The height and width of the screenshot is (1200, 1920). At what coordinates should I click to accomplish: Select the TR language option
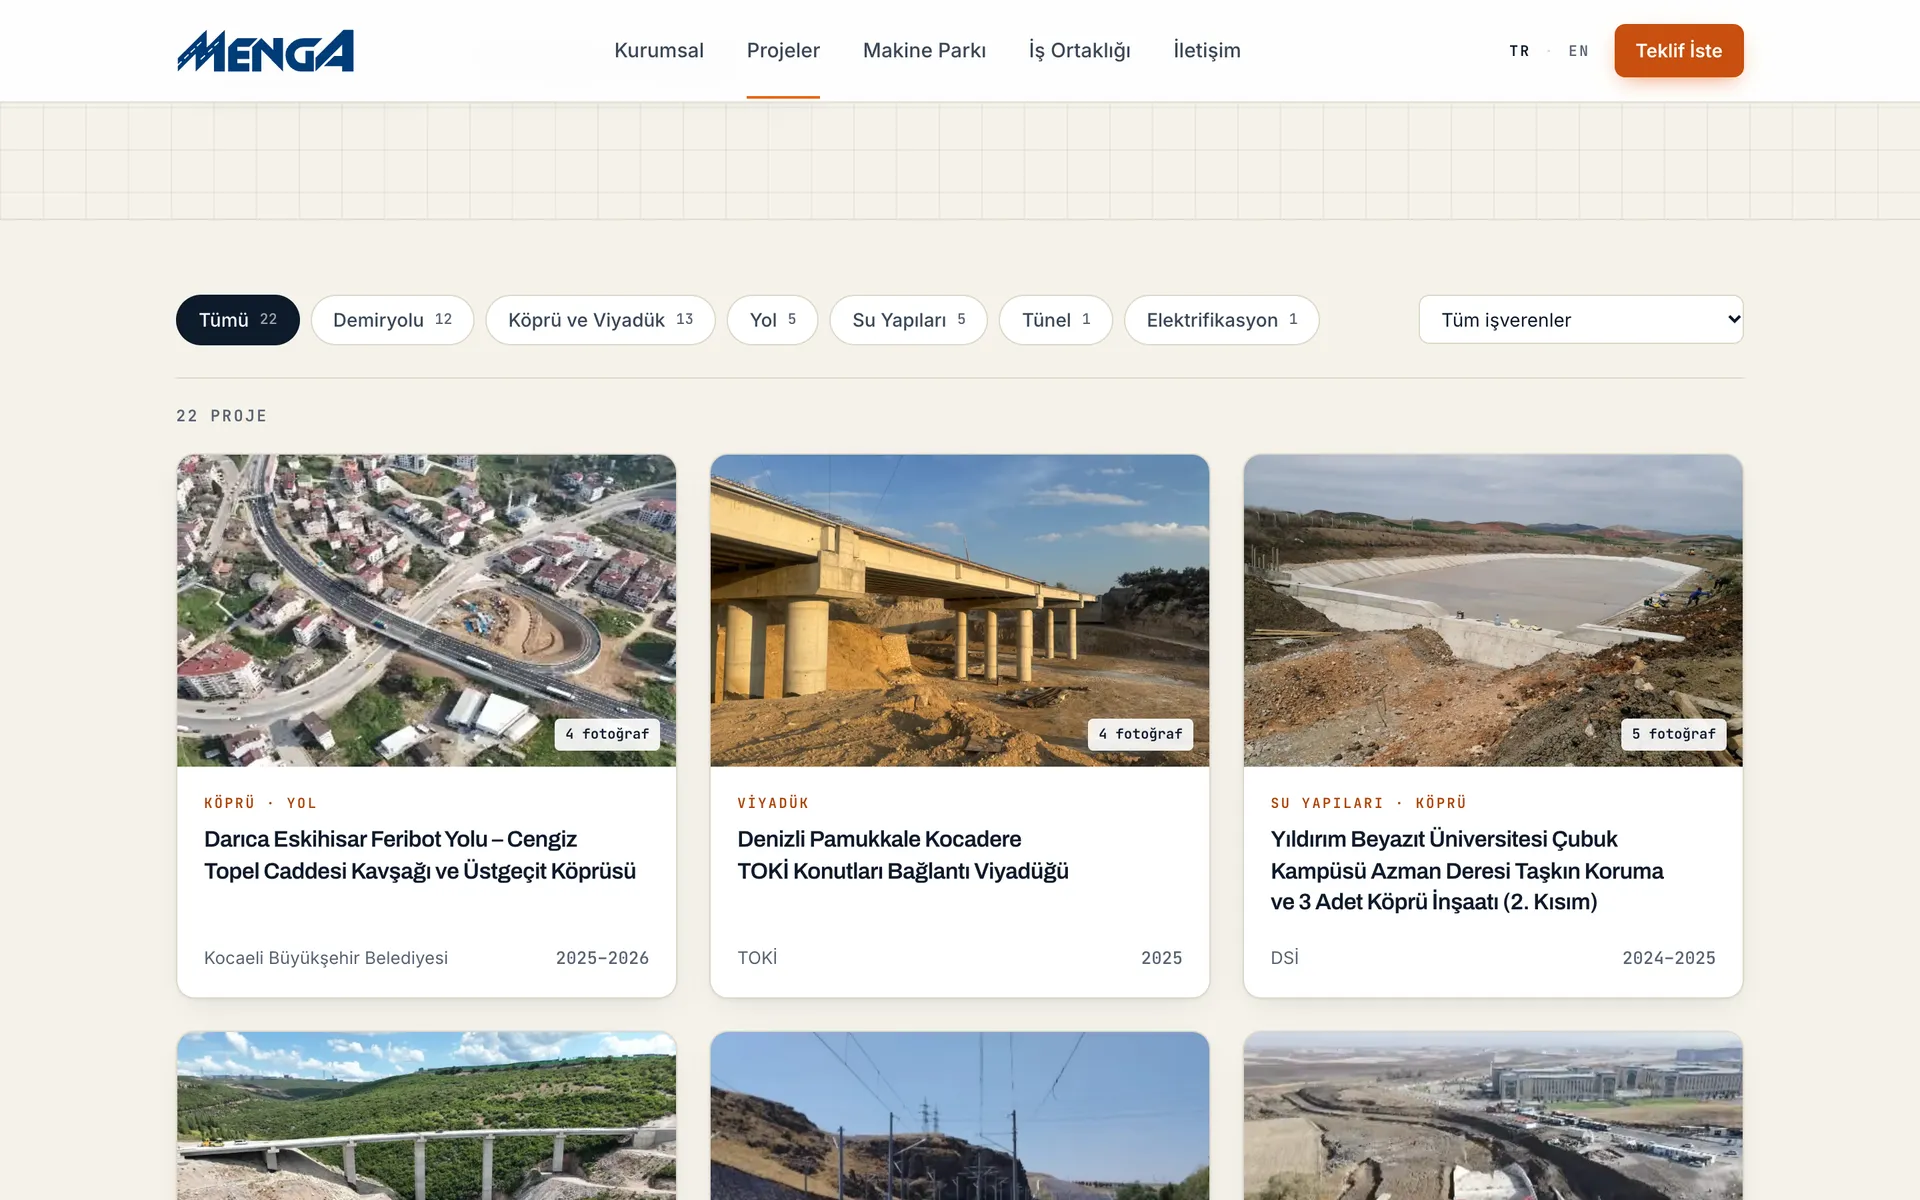click(x=1519, y=51)
